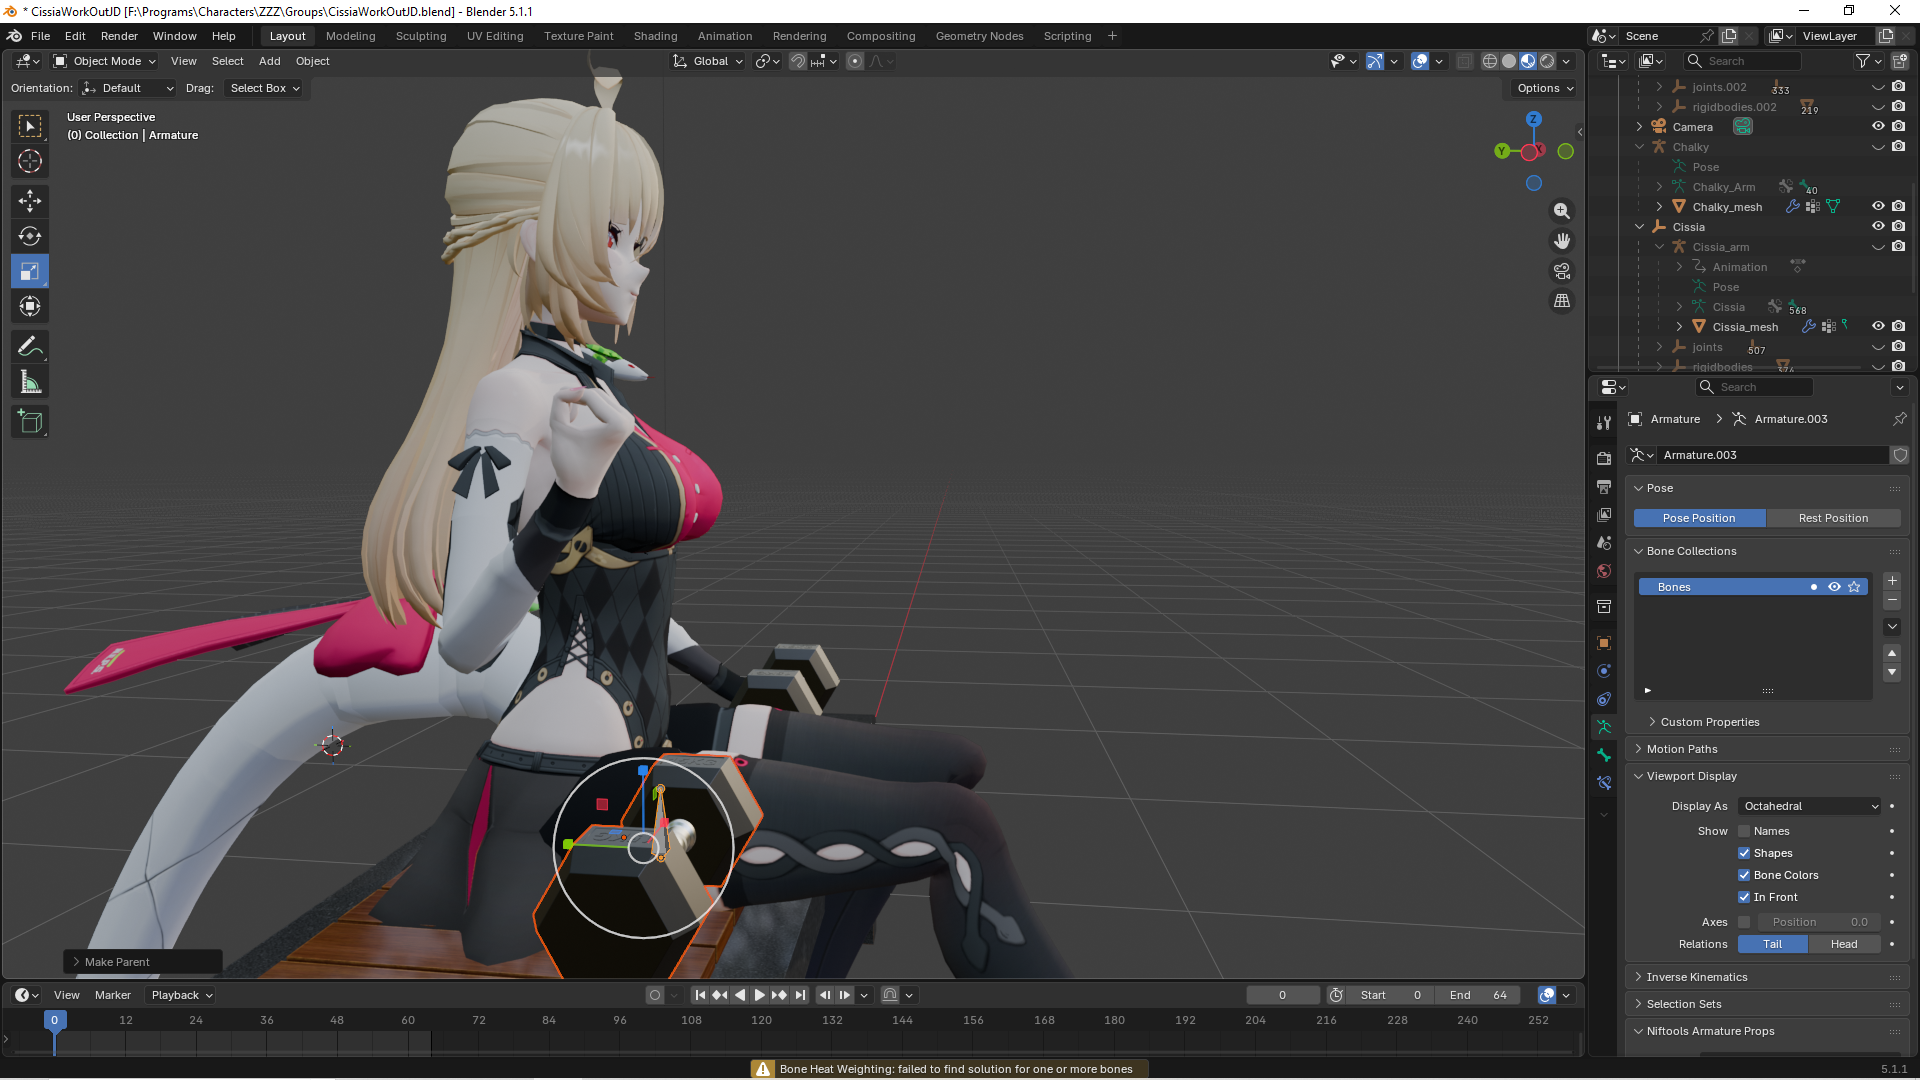Hide Cissia_mesh using its eye icon
Screen dimensions: 1920x1080
(x=1878, y=326)
